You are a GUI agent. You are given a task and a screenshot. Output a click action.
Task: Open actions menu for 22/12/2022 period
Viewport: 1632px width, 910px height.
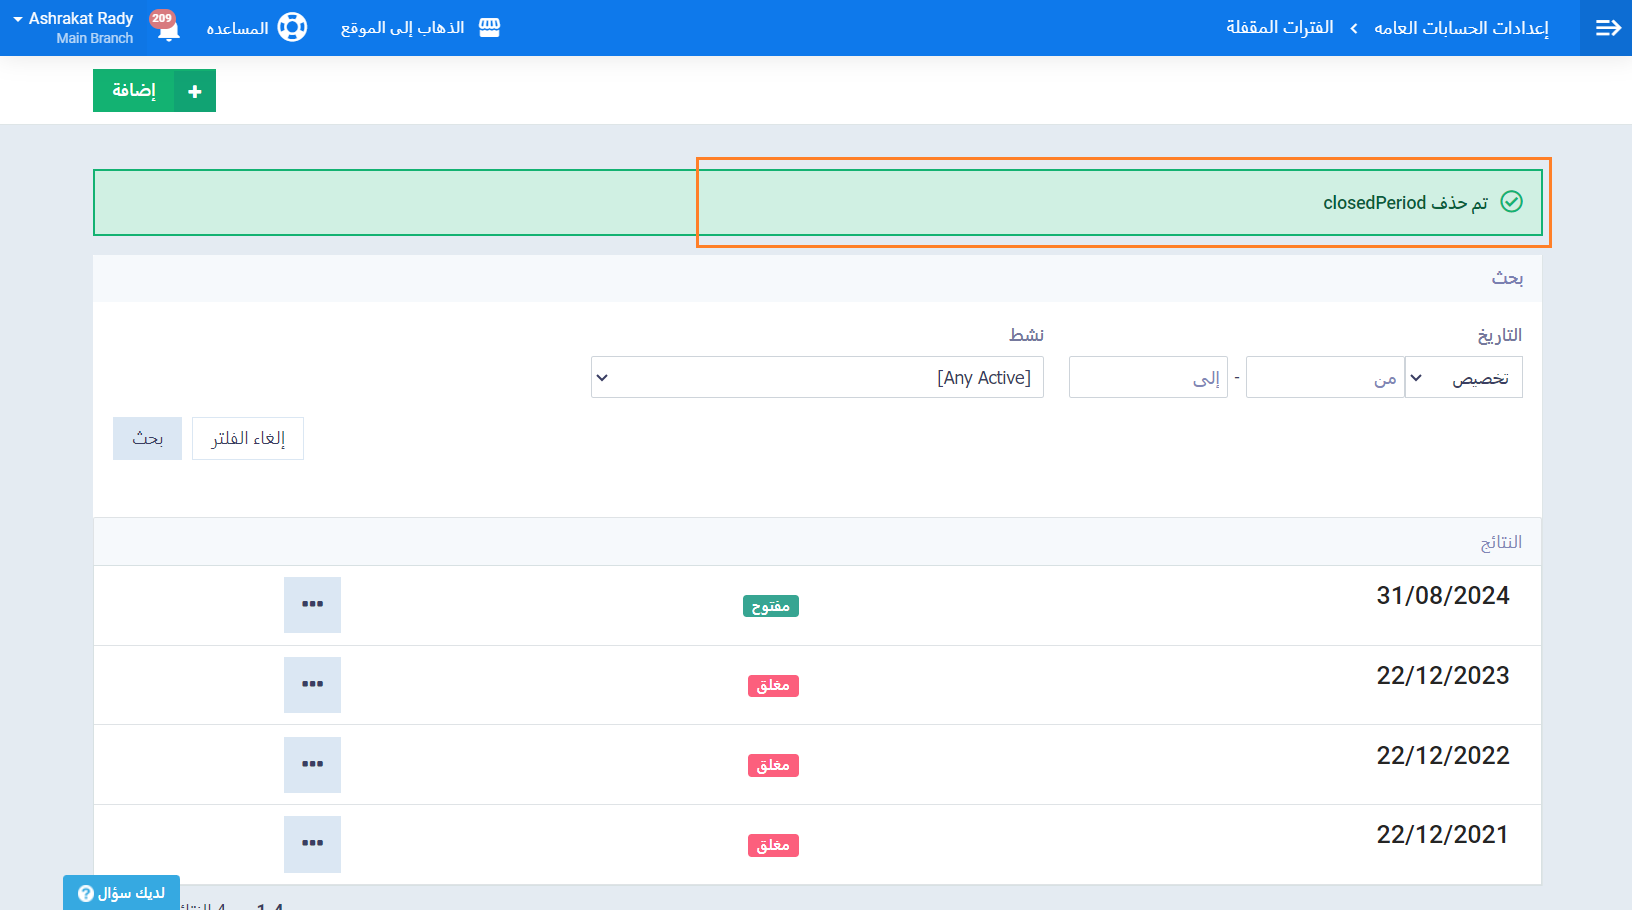click(312, 765)
